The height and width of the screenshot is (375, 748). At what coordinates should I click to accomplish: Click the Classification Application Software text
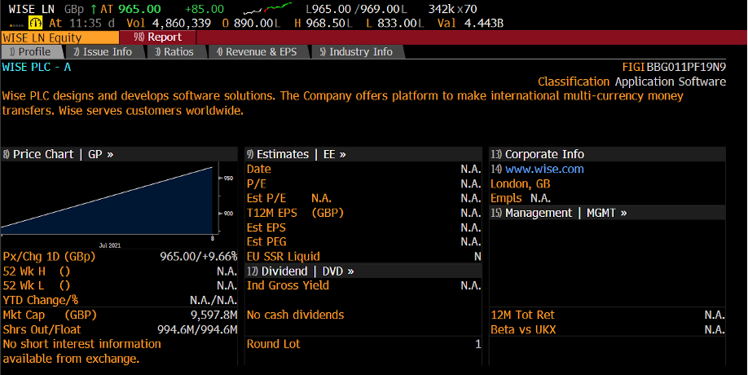click(632, 82)
